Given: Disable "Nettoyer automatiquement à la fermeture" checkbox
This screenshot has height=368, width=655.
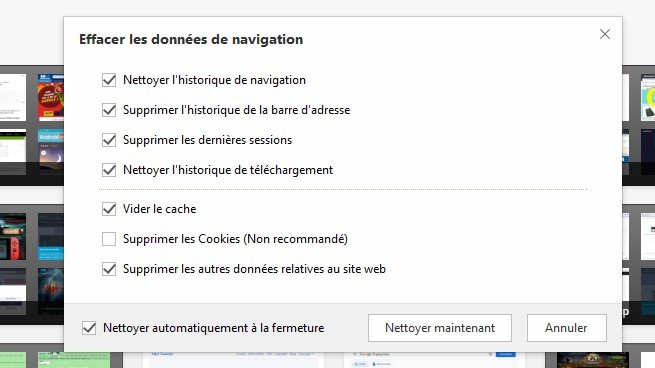Looking at the screenshot, I should (89, 328).
